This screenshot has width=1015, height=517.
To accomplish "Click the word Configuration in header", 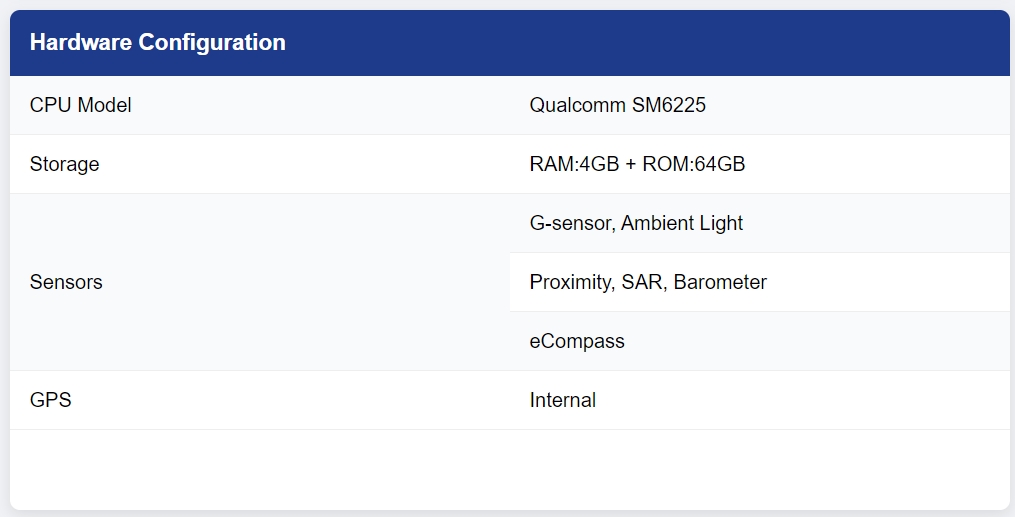I will tap(212, 43).
